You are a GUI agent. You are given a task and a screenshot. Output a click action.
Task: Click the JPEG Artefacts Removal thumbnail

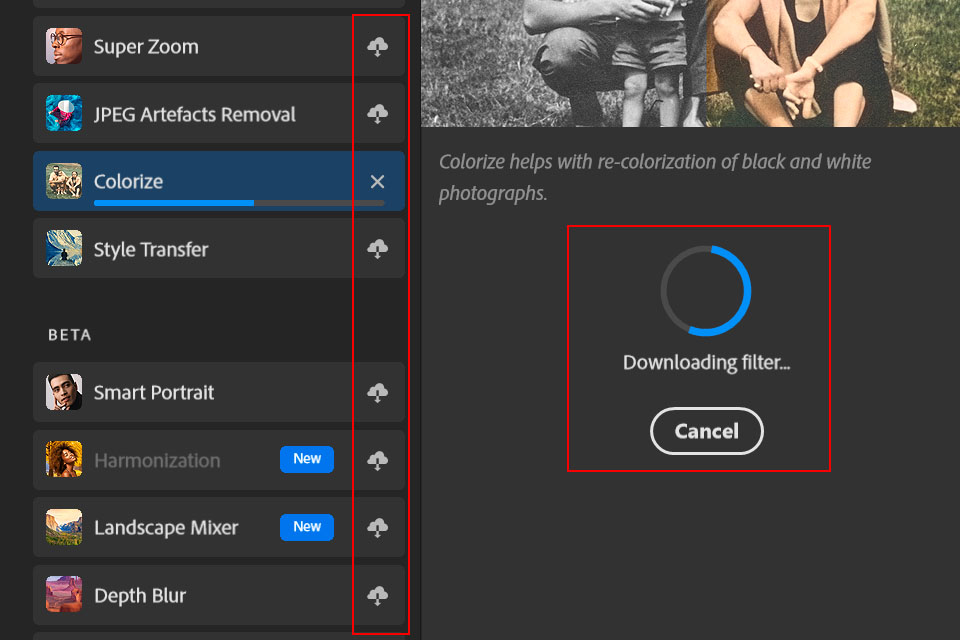pyautogui.click(x=64, y=113)
